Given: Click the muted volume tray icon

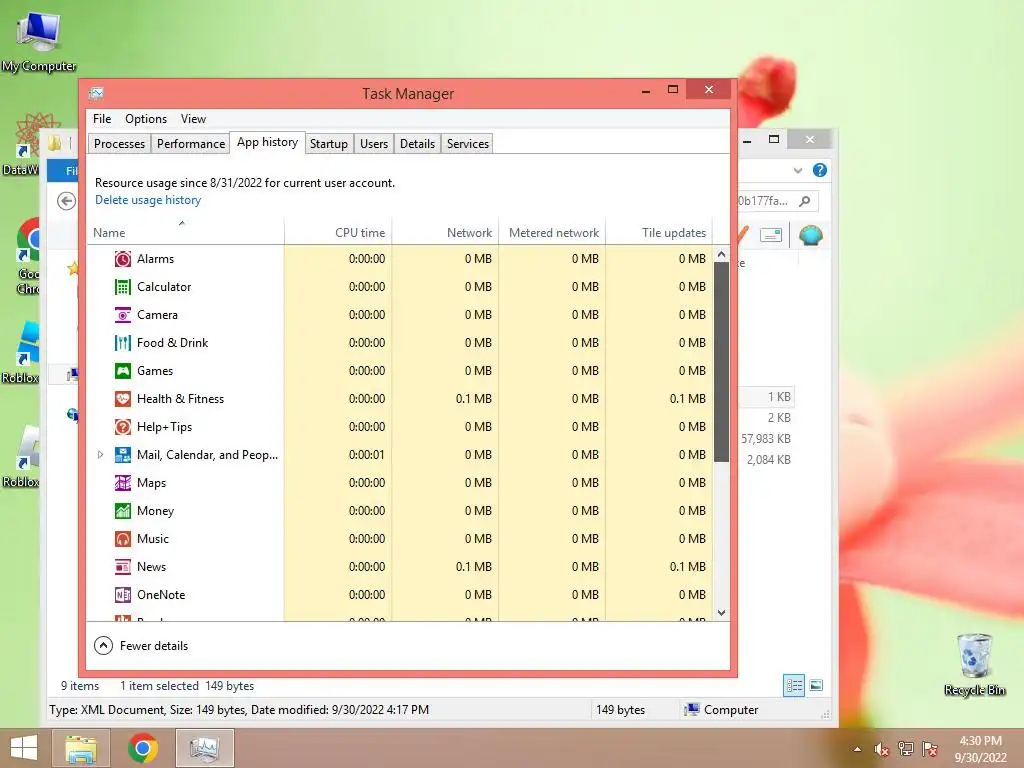Looking at the screenshot, I should [882, 749].
